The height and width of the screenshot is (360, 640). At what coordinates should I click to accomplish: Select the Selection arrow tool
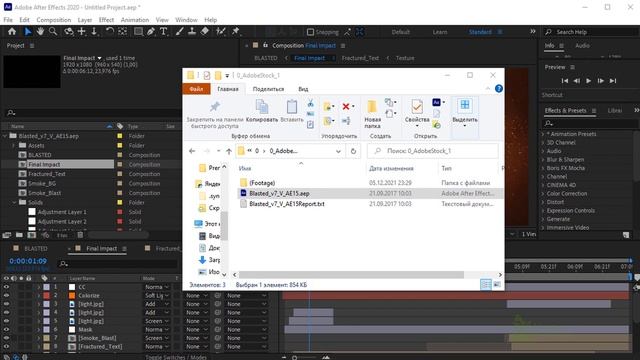tap(28, 31)
